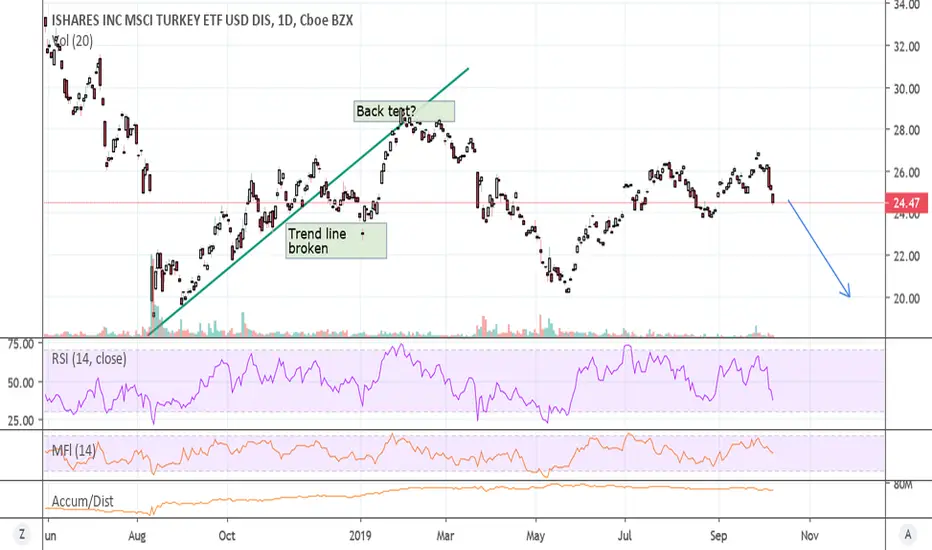Click the Oct label on time axis
This screenshot has width=932, height=550.
(226, 536)
